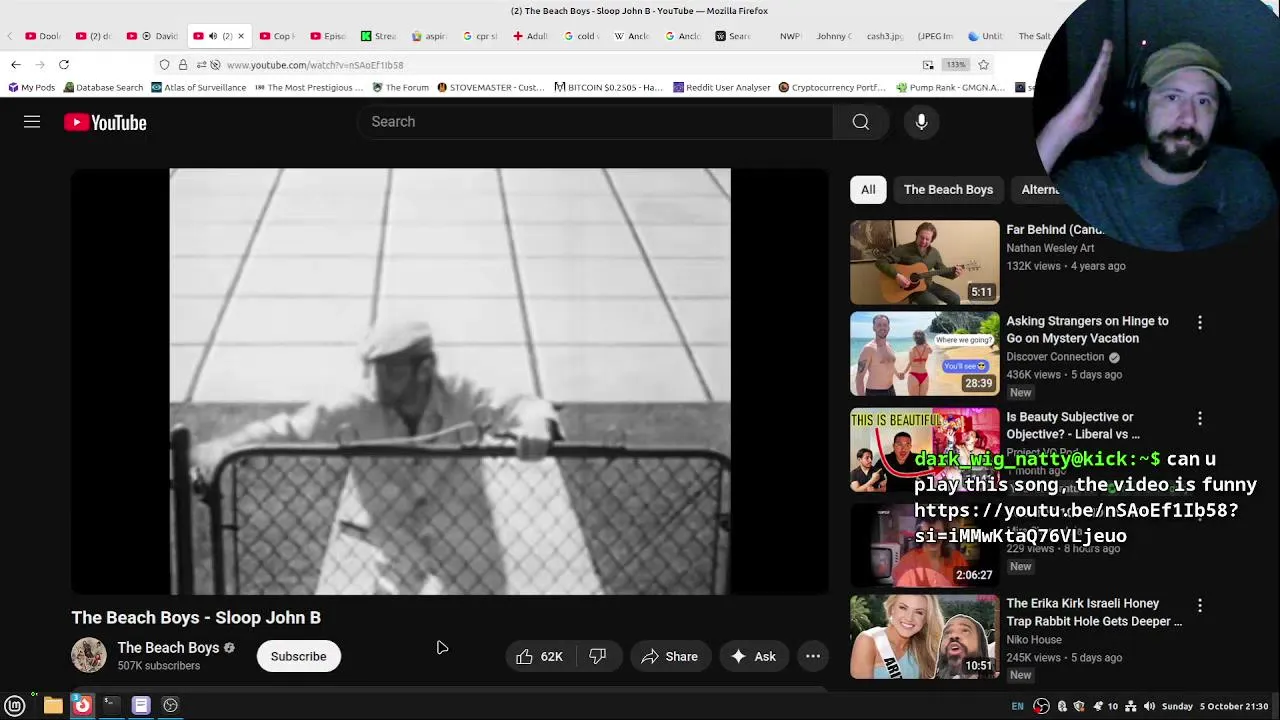Reload the page in Firefox

point(63,64)
